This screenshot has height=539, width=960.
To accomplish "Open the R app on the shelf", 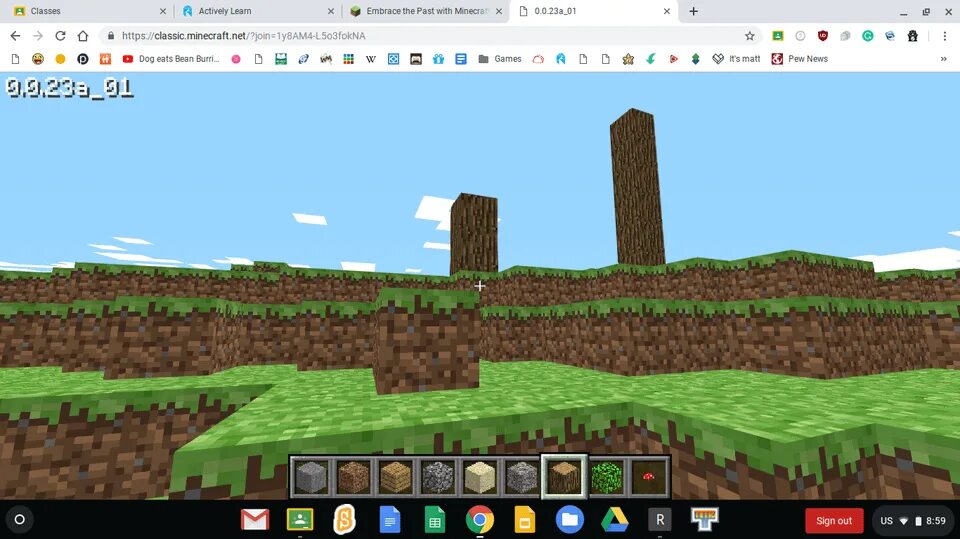I will coord(660,520).
